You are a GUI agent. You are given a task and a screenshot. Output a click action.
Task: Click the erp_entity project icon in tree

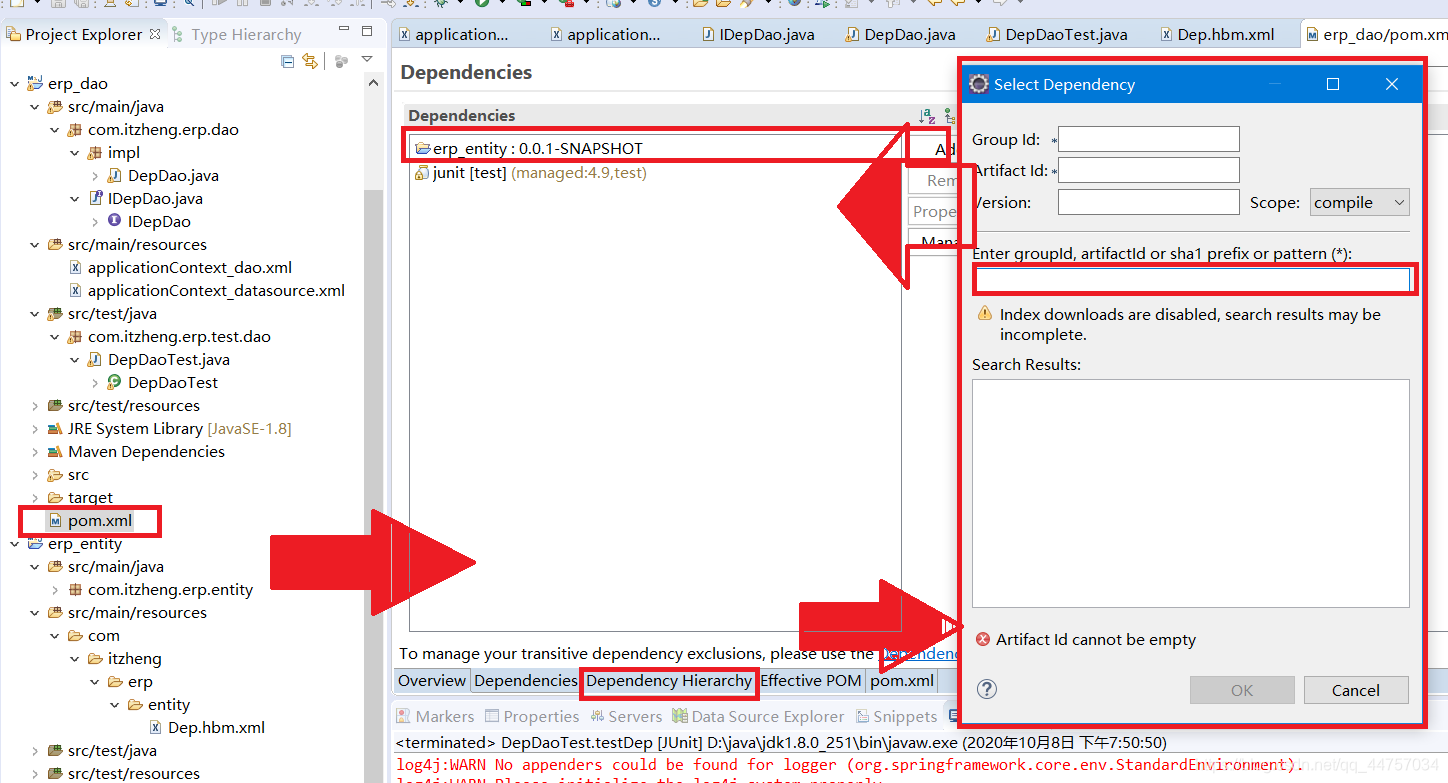[35, 544]
